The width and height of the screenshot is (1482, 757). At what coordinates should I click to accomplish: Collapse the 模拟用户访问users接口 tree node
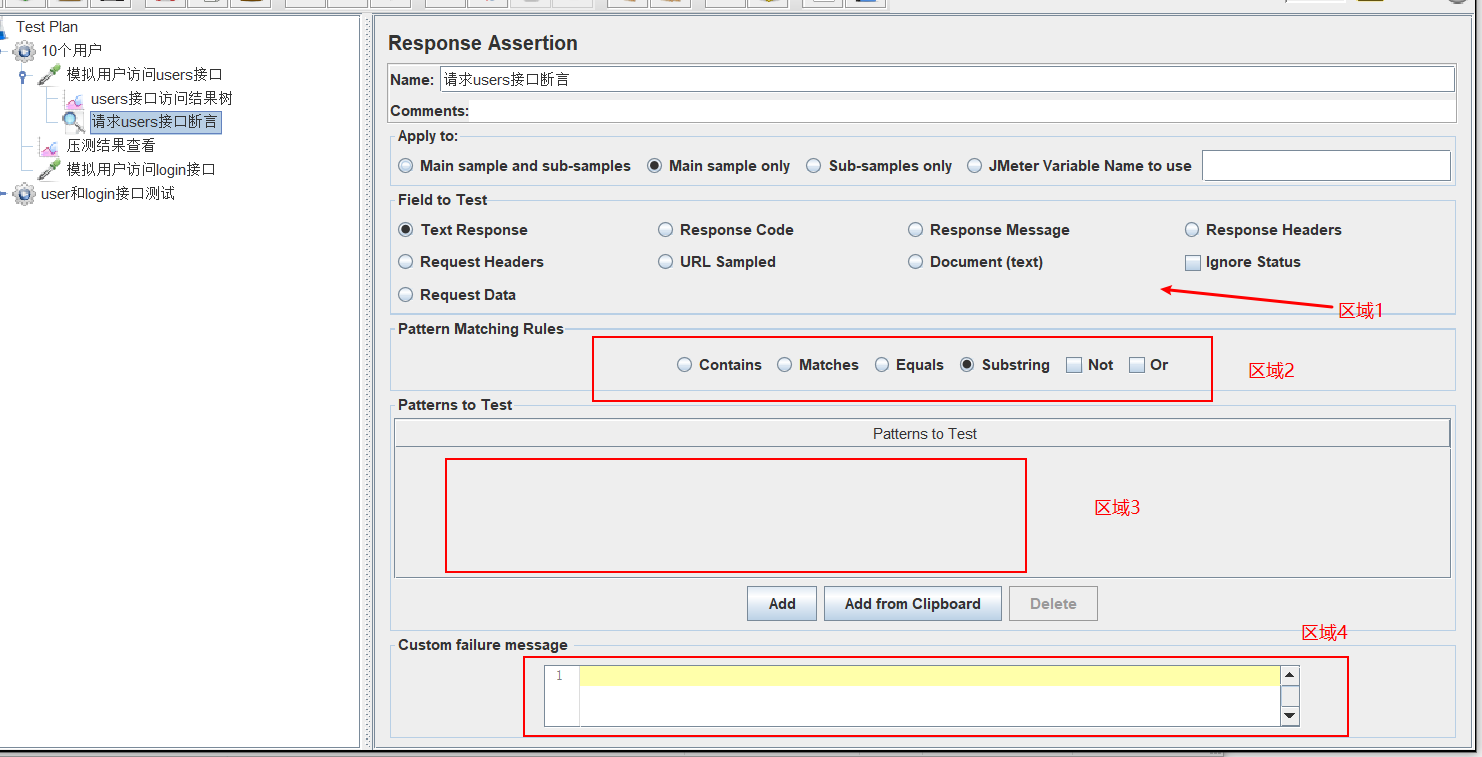pyautogui.click(x=22, y=75)
